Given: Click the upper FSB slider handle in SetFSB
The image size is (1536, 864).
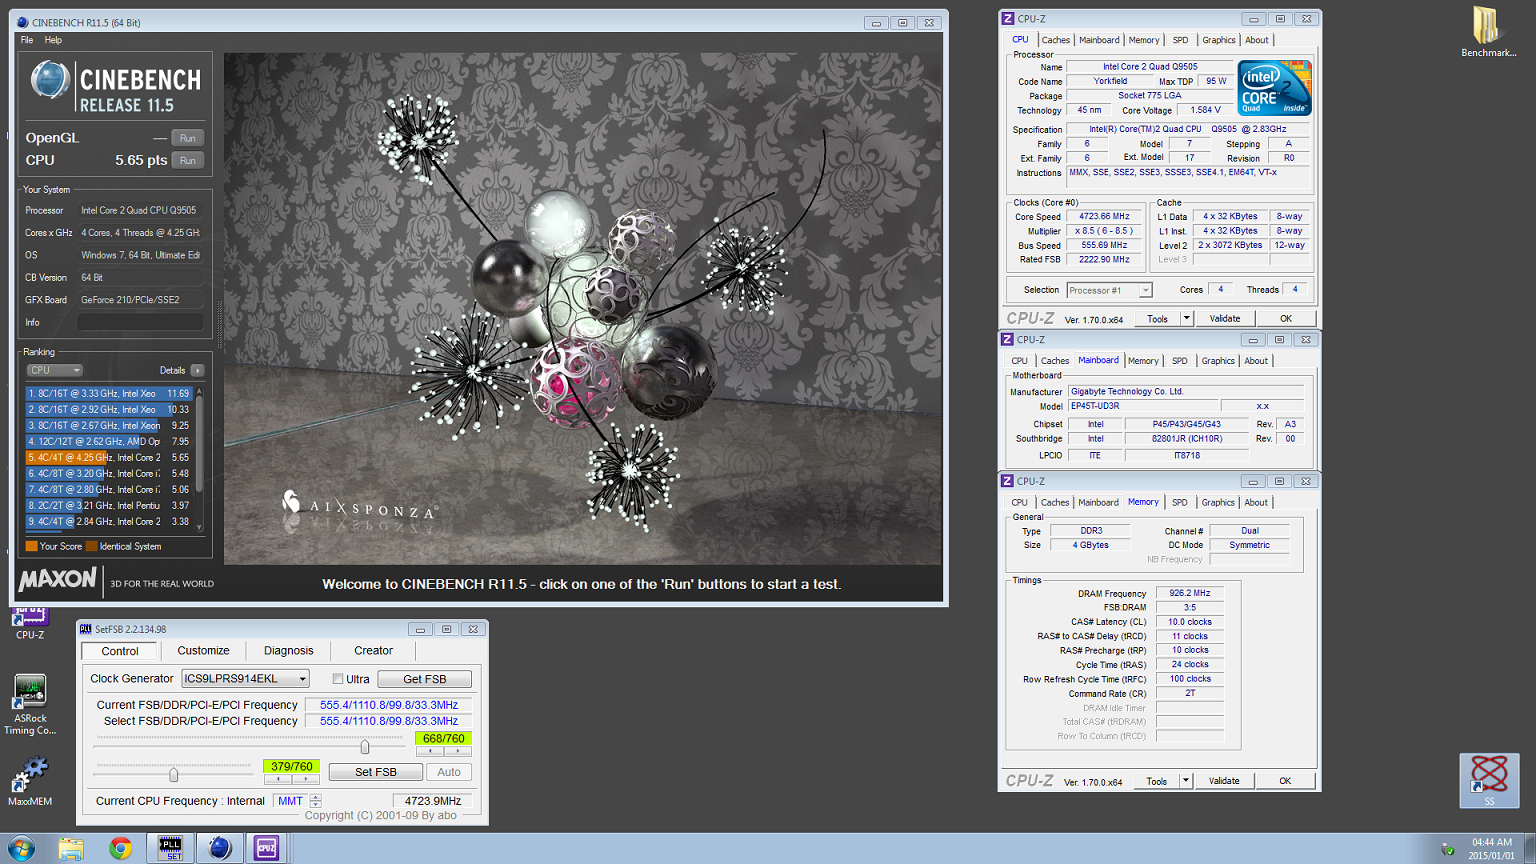Looking at the screenshot, I should tap(365, 746).
